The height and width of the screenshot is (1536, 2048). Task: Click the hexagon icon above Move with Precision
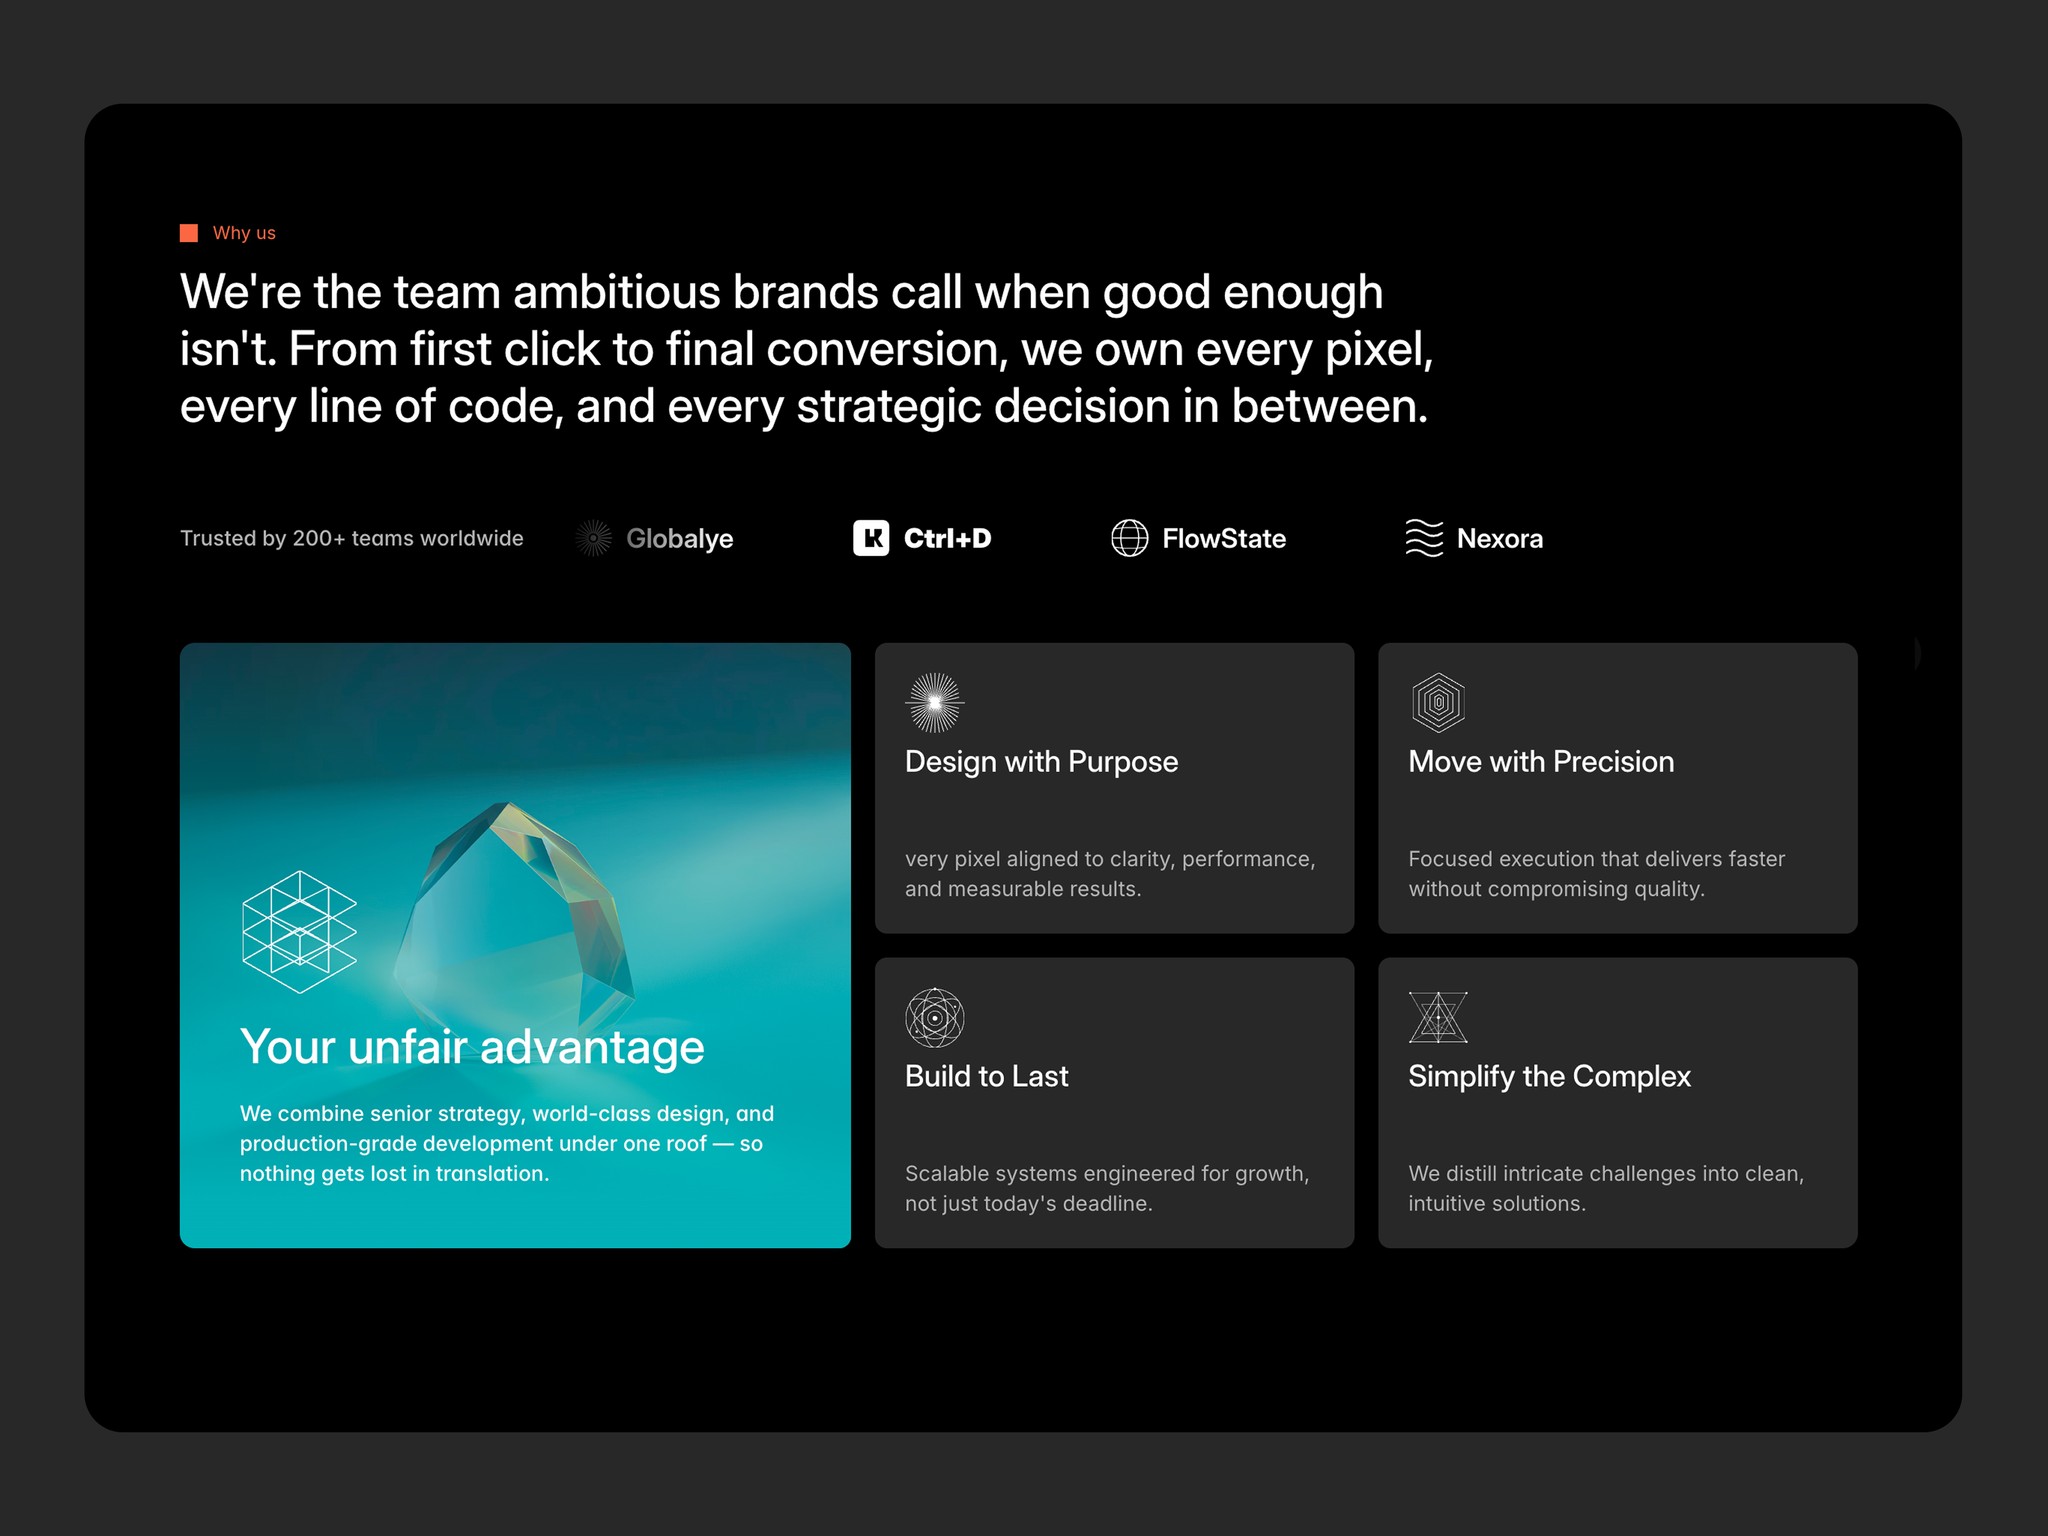coord(1438,702)
